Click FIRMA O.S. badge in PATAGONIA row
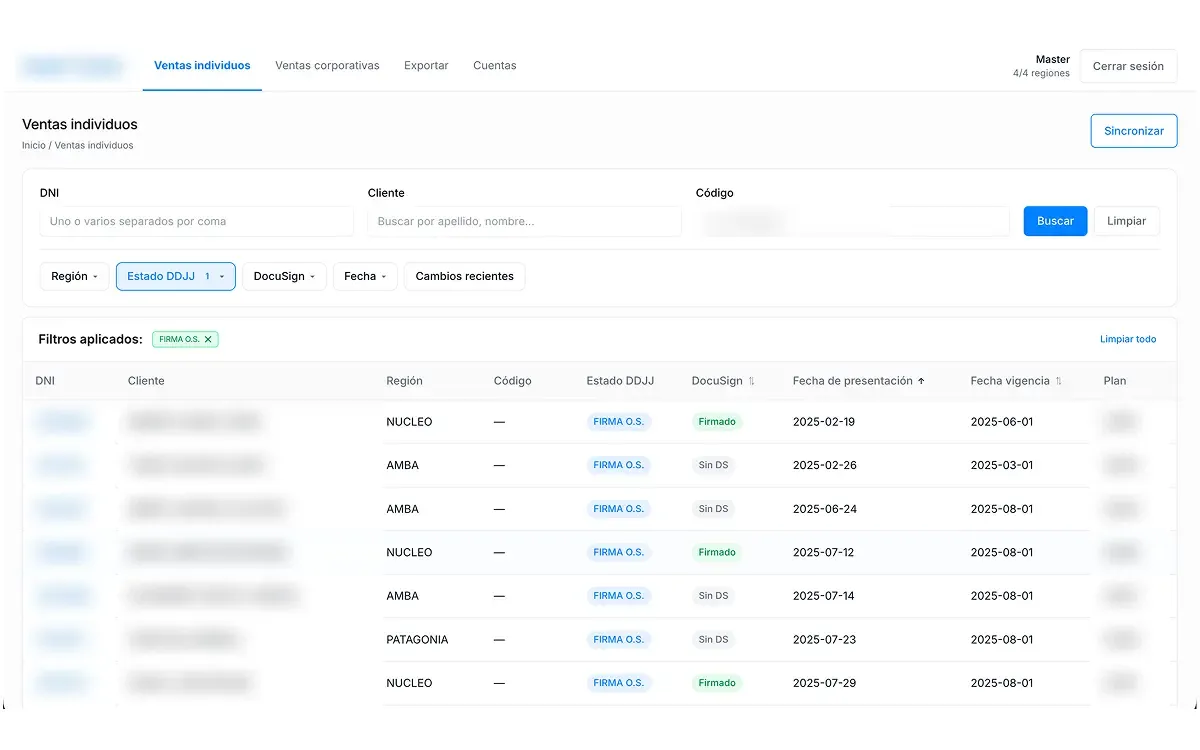The image size is (1200, 750). pyautogui.click(x=618, y=639)
